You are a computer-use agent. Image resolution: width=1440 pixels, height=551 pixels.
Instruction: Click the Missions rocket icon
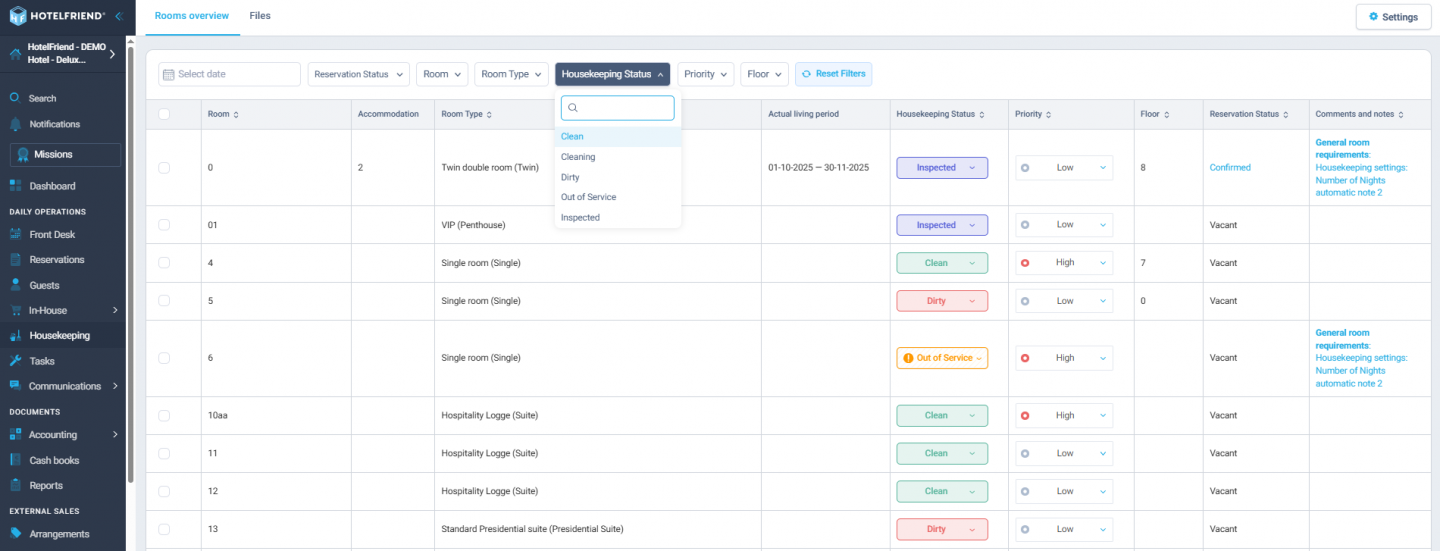tap(23, 154)
